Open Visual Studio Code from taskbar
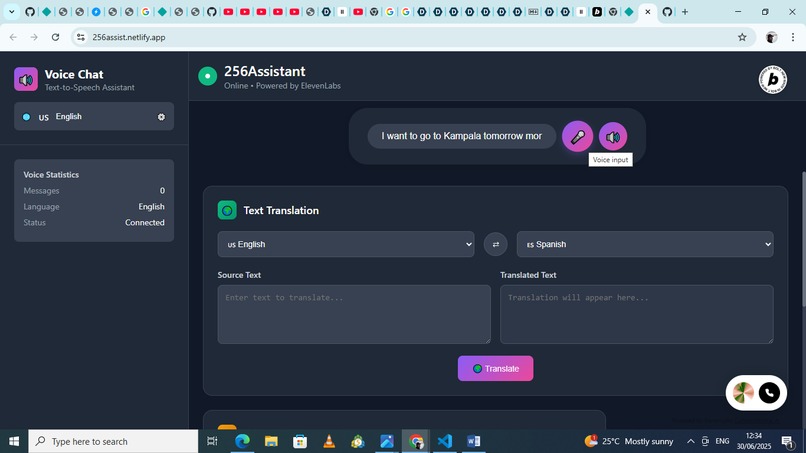Viewport: 806px width, 453px height. (x=445, y=441)
